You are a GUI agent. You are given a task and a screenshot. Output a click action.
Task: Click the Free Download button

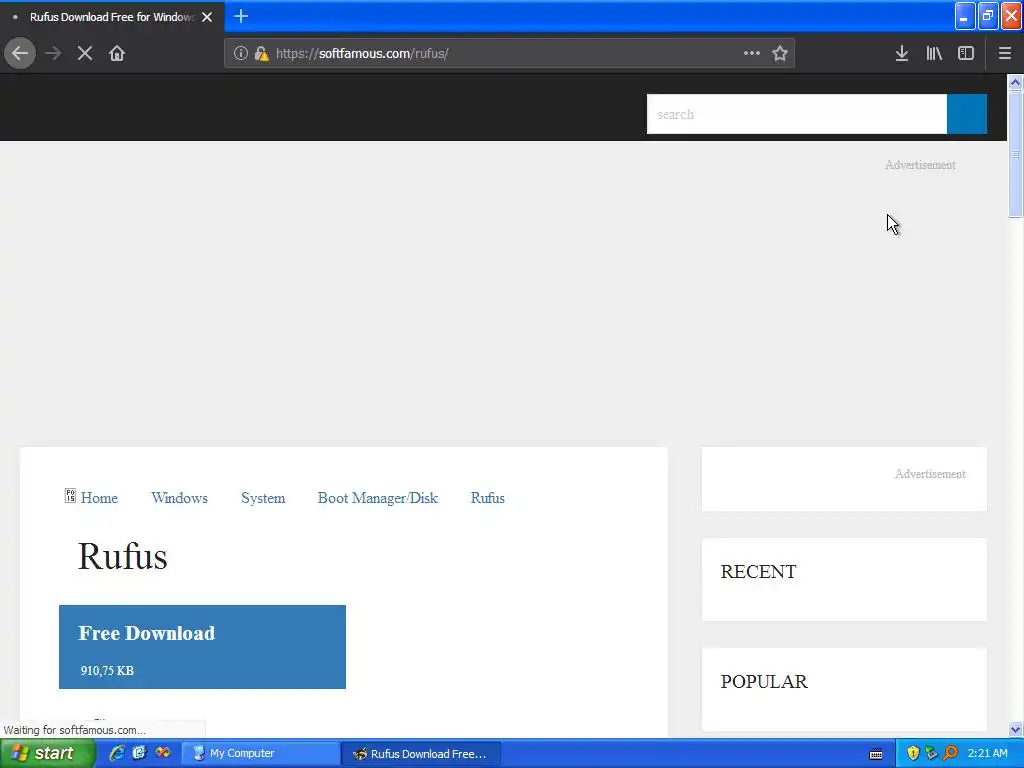[x=202, y=647]
